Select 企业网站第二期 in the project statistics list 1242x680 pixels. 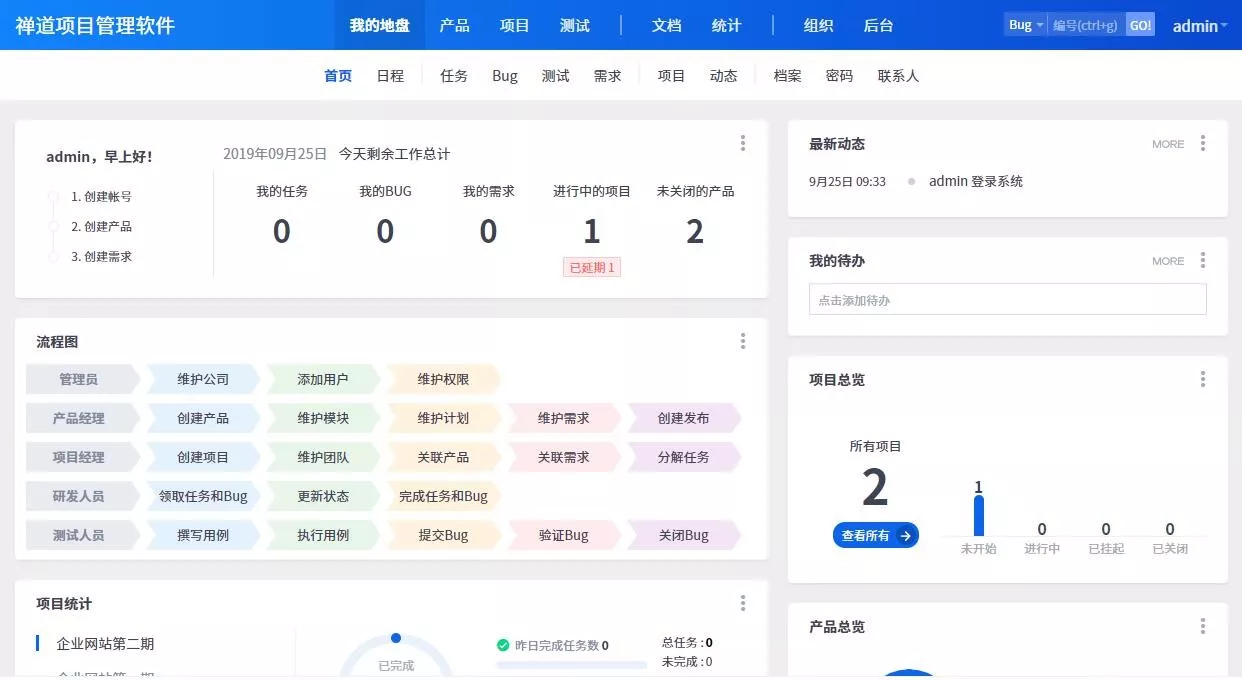[105, 644]
